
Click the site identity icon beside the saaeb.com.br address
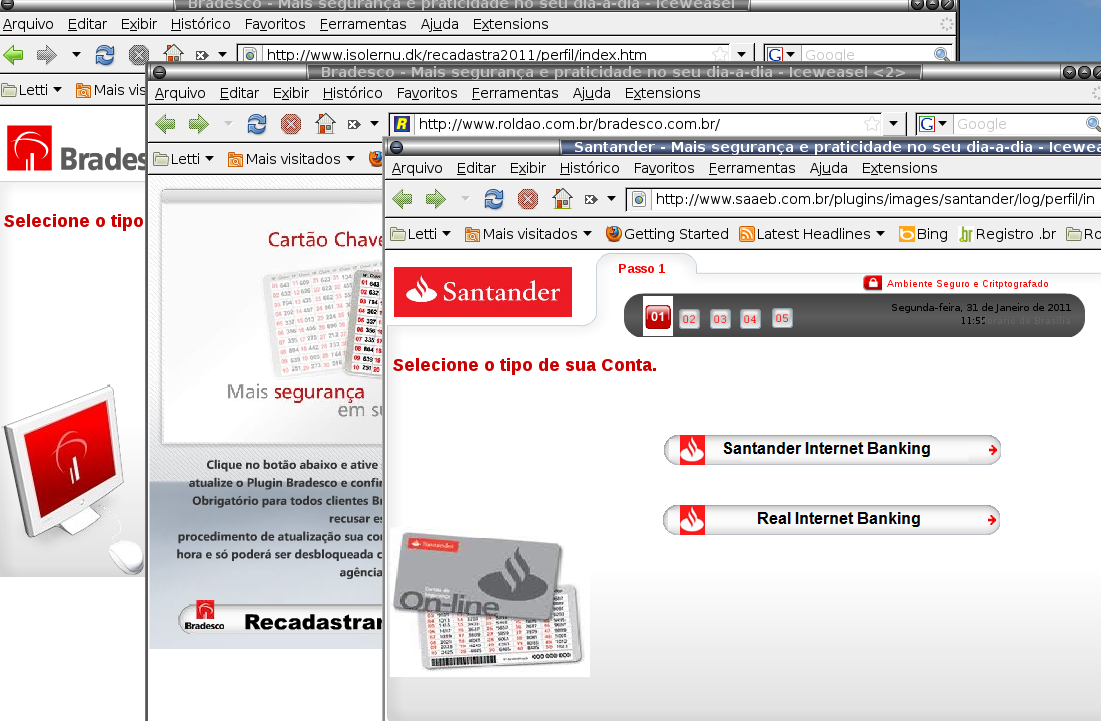click(639, 199)
